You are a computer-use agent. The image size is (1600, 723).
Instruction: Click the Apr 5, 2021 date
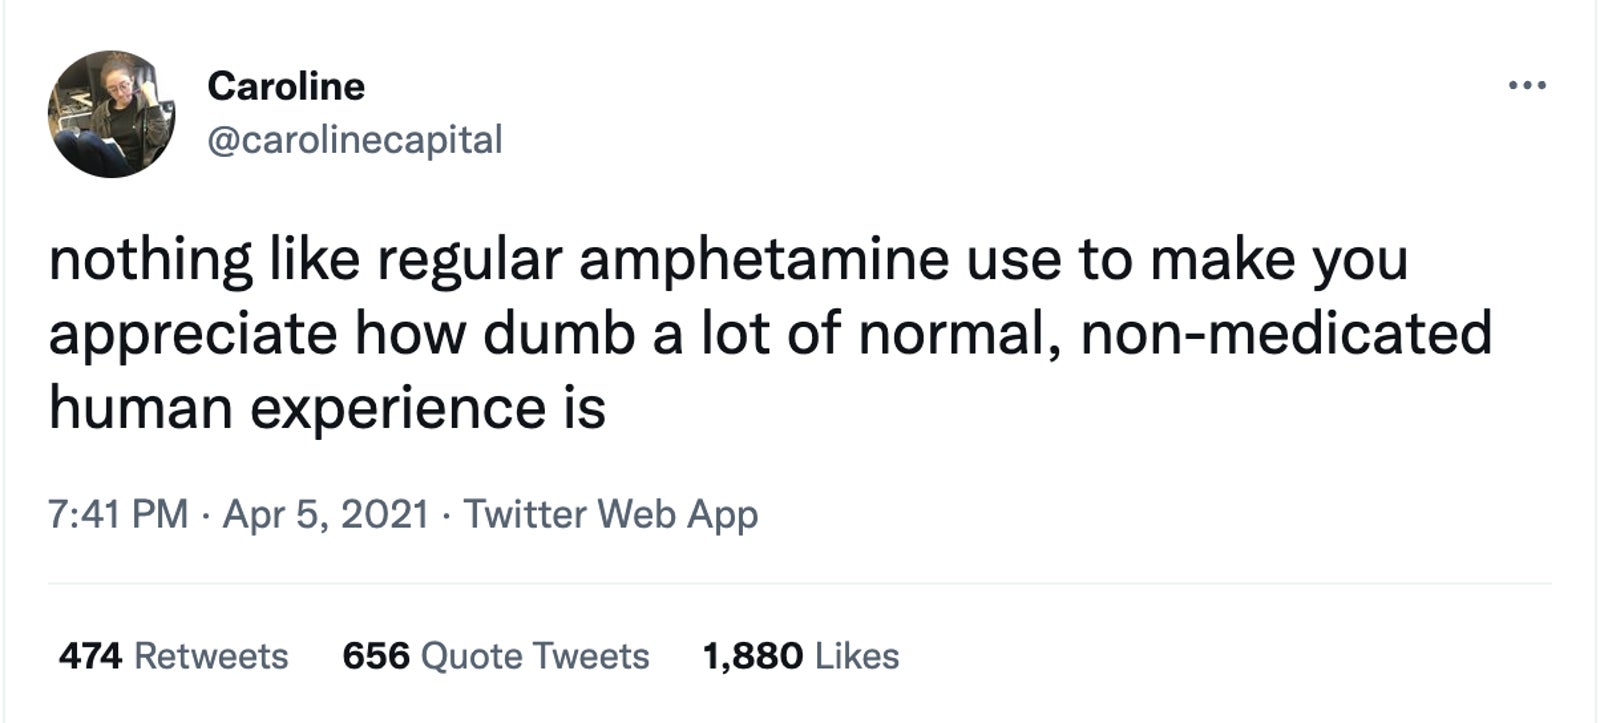pyautogui.click(x=325, y=514)
